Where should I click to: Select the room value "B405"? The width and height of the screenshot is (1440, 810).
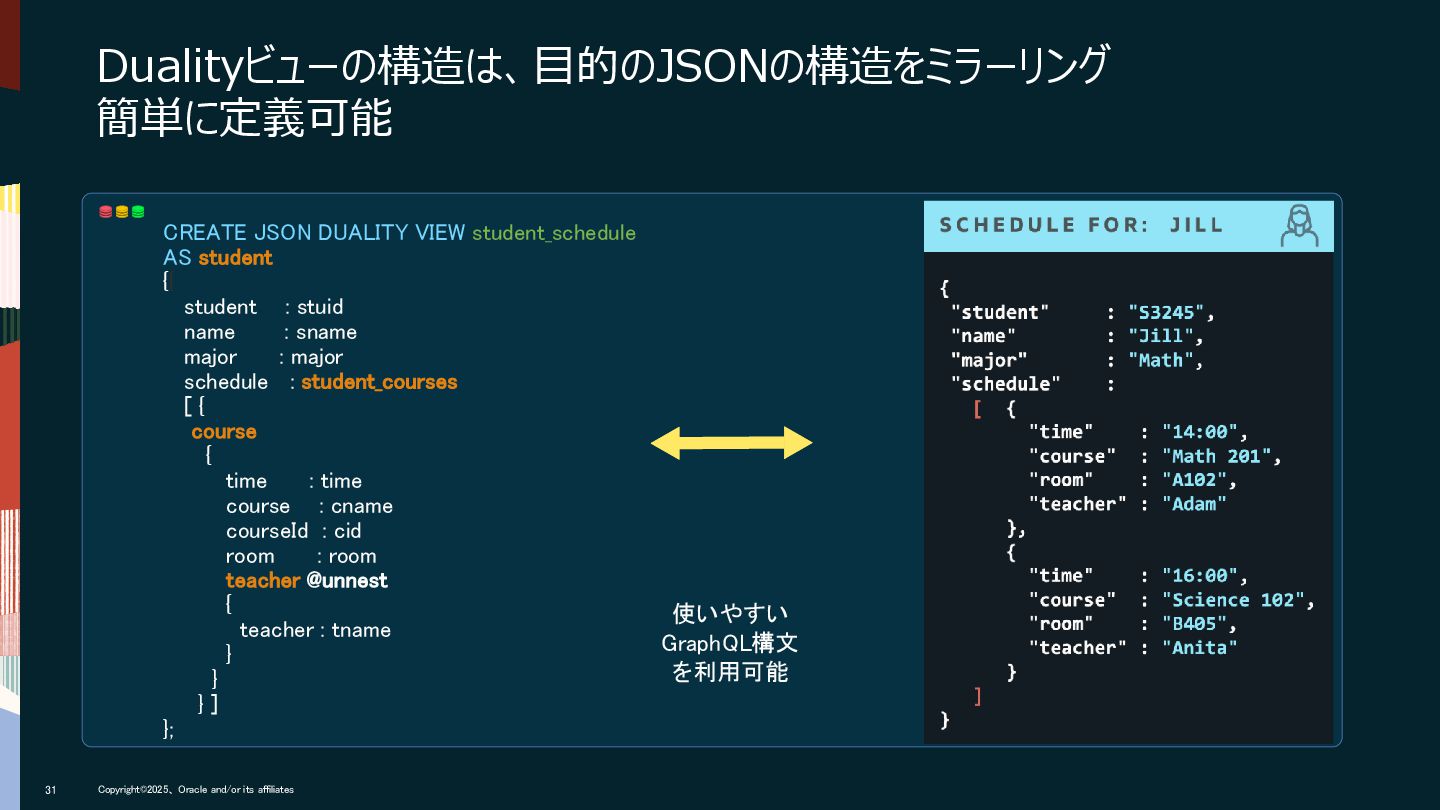point(1195,624)
